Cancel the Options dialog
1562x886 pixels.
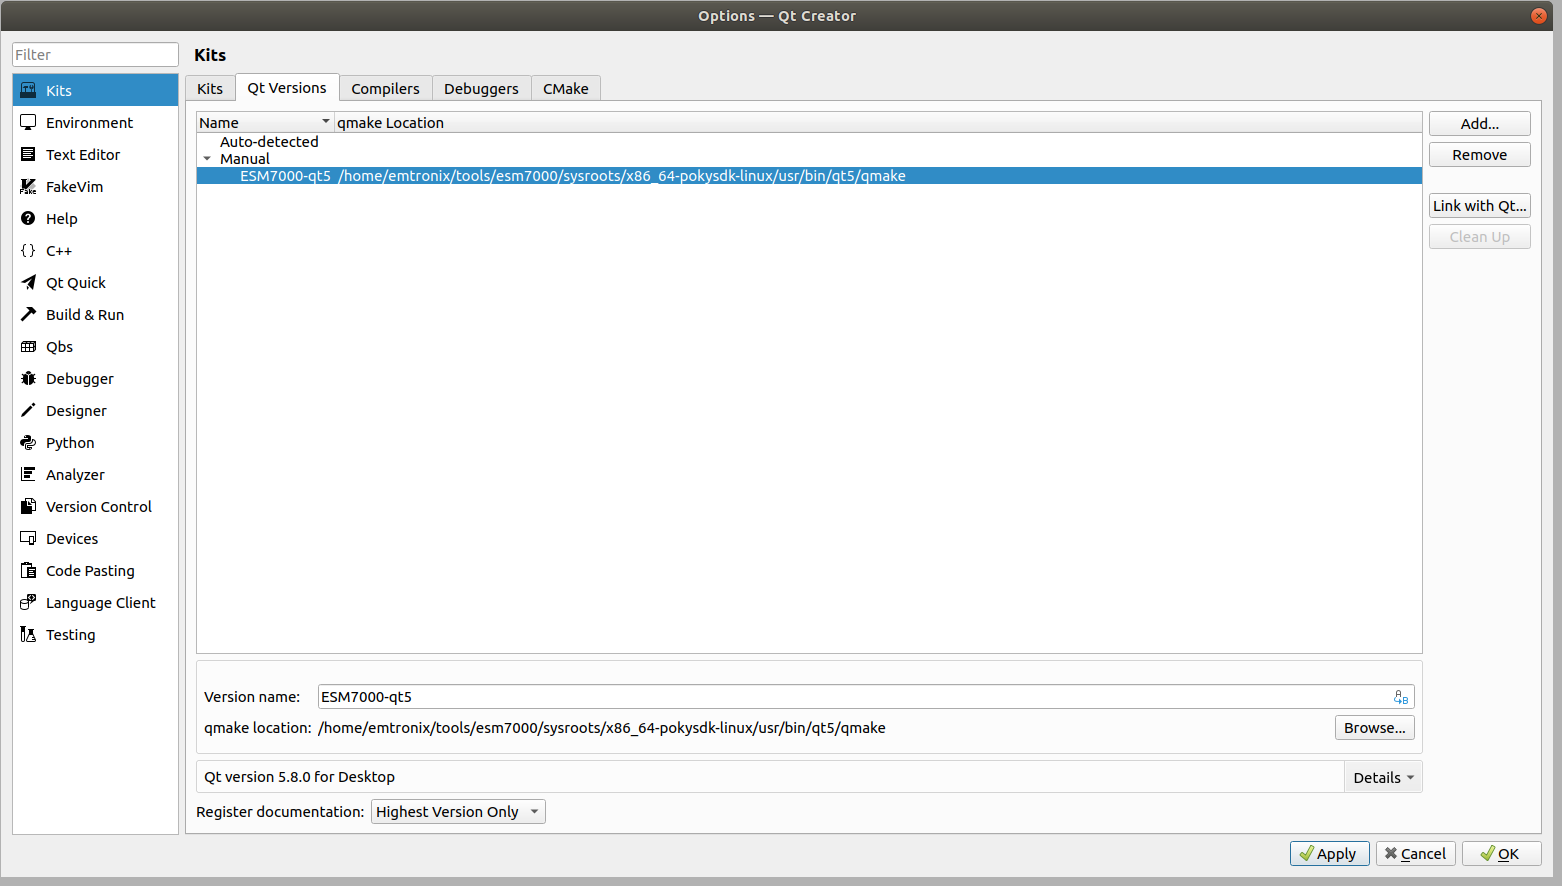[1415, 853]
